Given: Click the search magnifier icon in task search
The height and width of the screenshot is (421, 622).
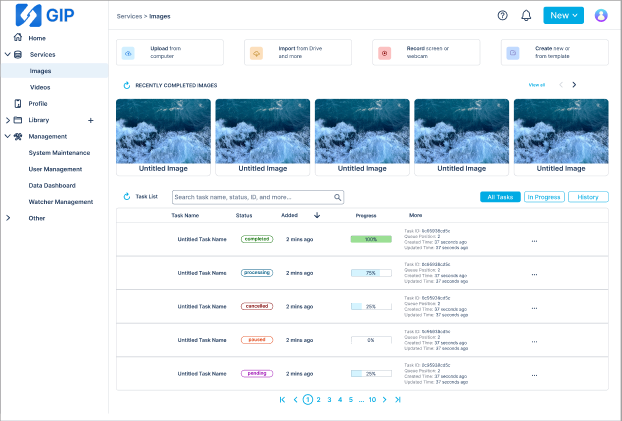Looking at the screenshot, I should pyautogui.click(x=337, y=197).
